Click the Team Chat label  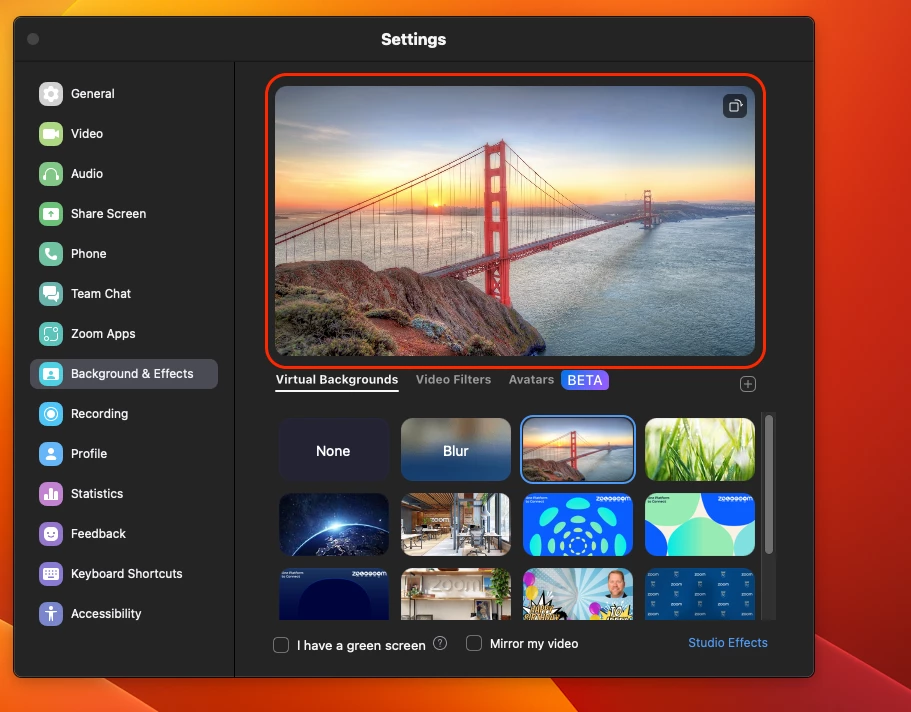101,294
